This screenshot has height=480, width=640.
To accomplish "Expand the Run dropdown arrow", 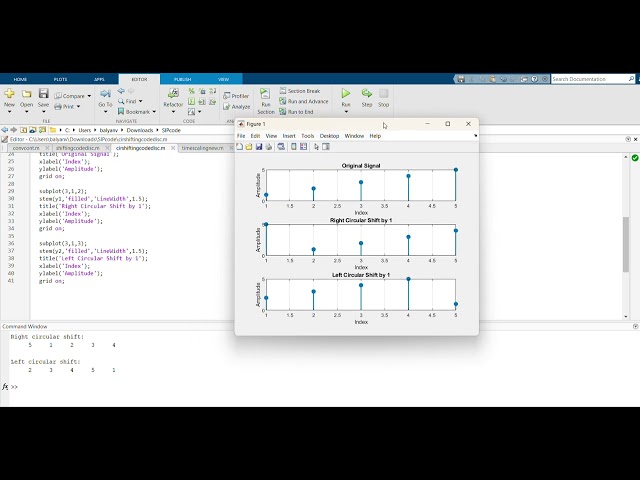I will click(x=346, y=112).
